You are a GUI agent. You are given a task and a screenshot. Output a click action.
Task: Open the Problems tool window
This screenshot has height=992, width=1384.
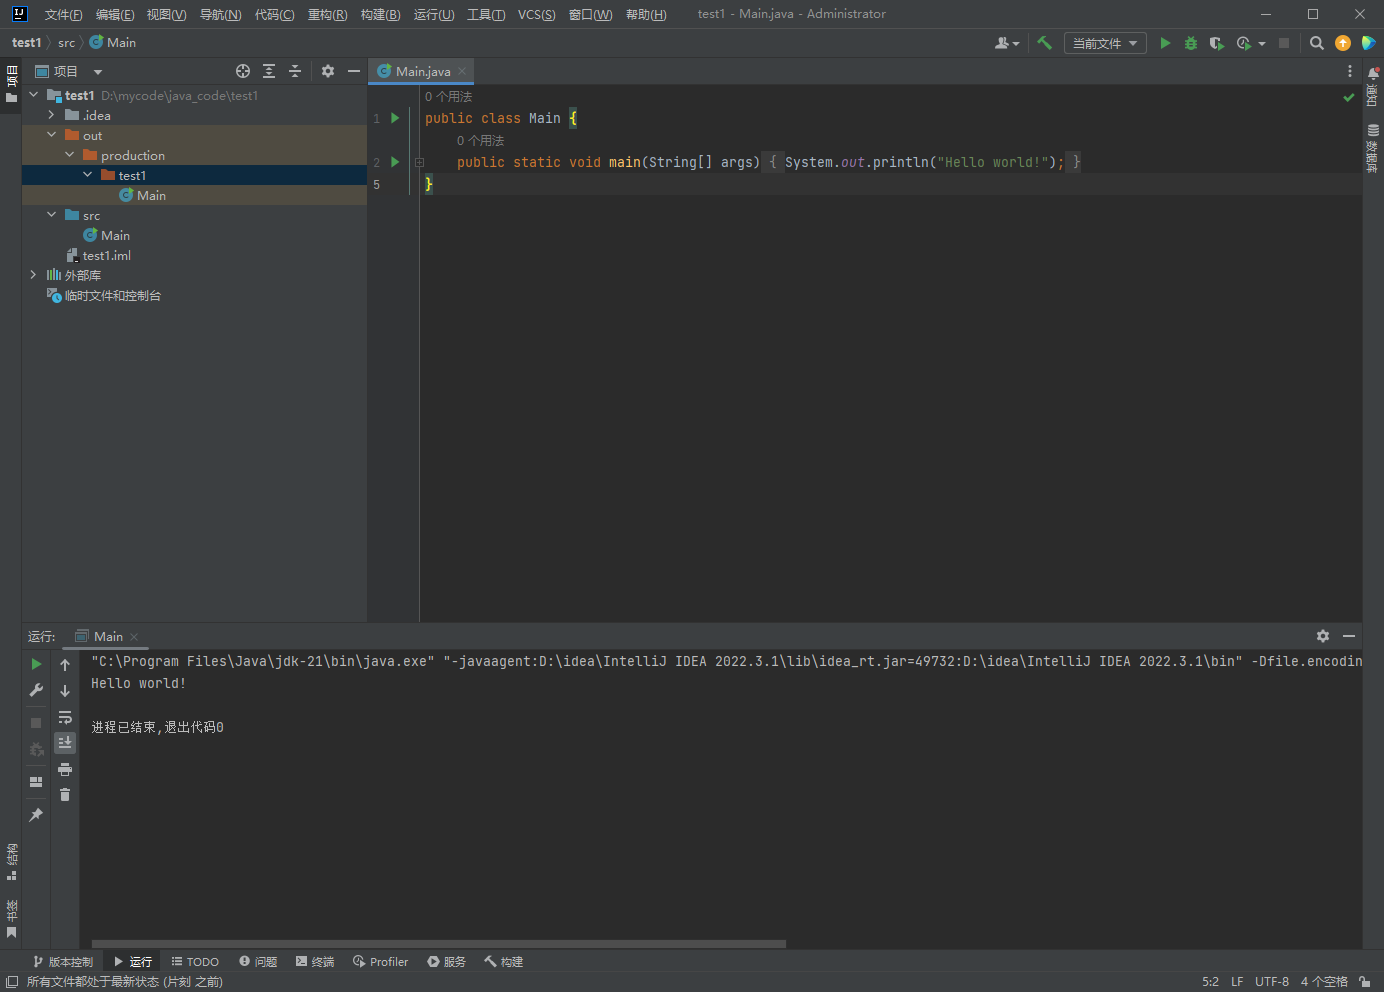[258, 961]
